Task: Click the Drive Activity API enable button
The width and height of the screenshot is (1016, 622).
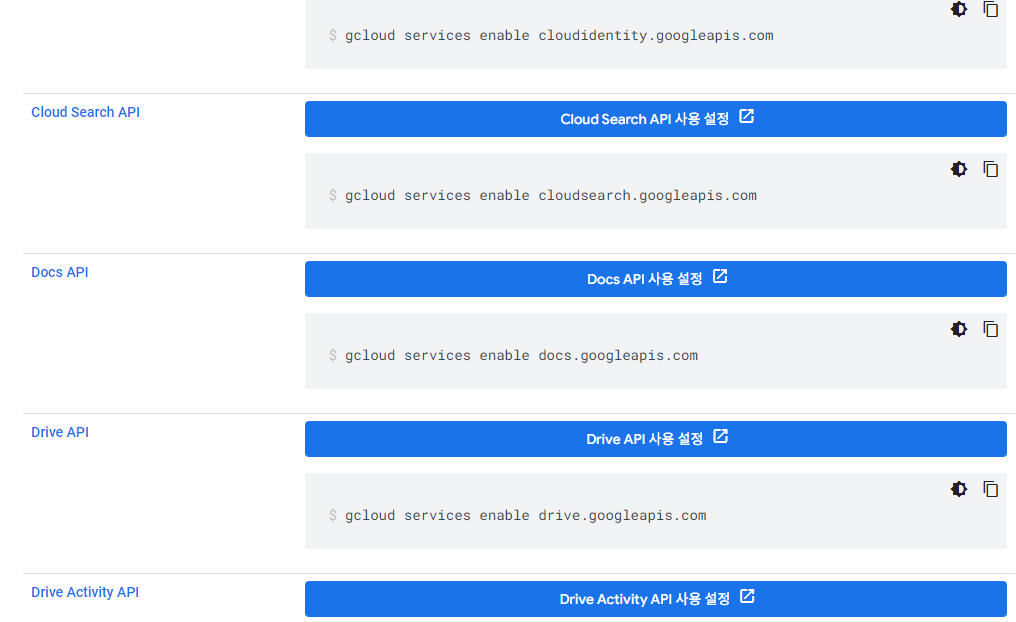Action: (645, 599)
